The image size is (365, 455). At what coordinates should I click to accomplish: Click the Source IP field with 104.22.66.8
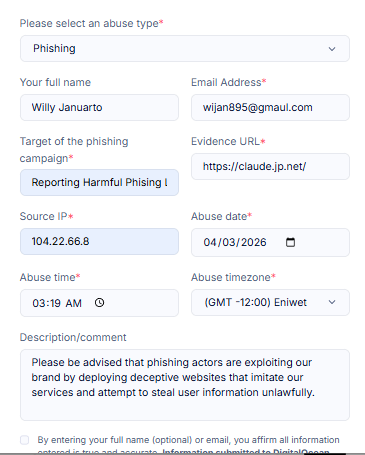pos(99,241)
